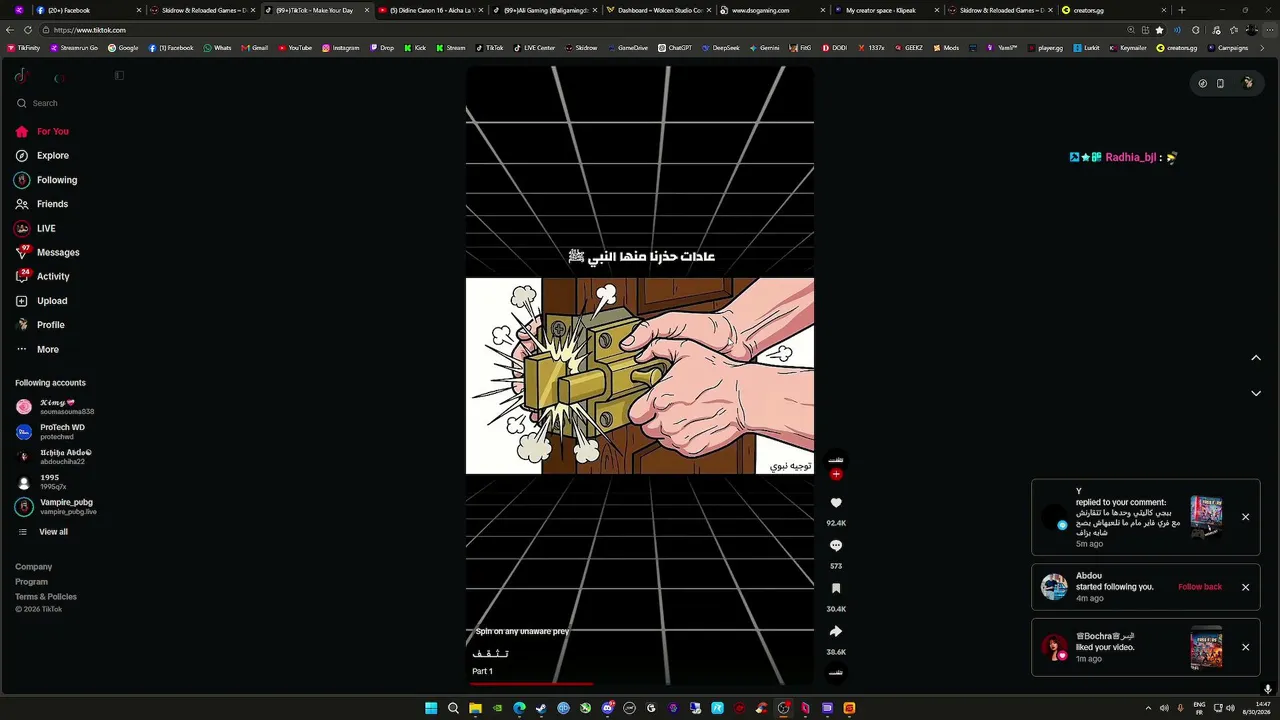Open the video thumbnail in Bochra's like notification
1280x720 pixels.
[1206, 647]
